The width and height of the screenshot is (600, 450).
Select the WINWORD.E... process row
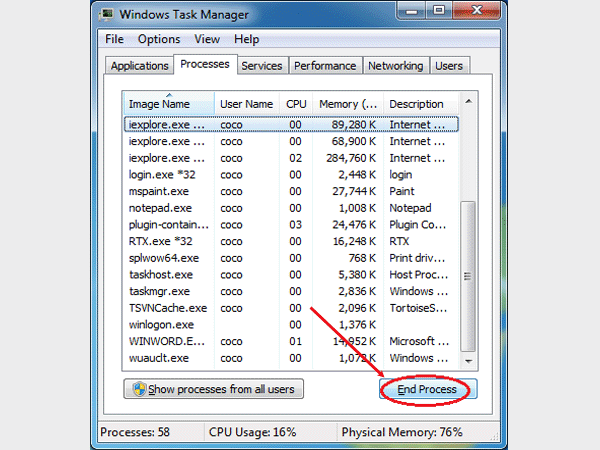291,341
